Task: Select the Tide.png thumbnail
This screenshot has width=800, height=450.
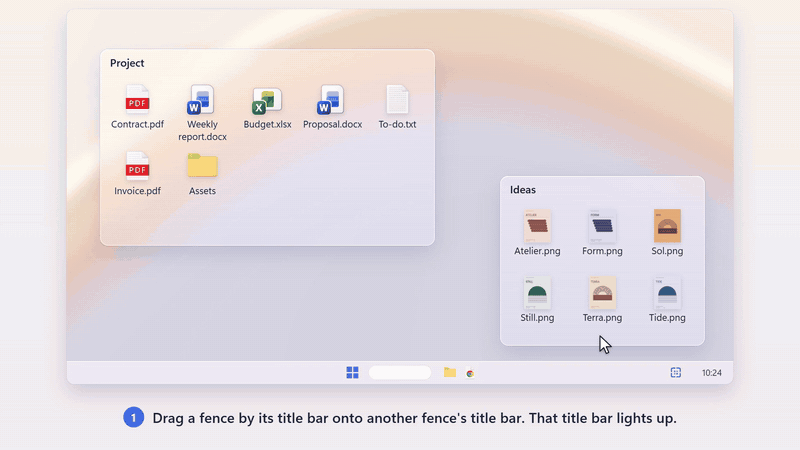Action: point(667,293)
